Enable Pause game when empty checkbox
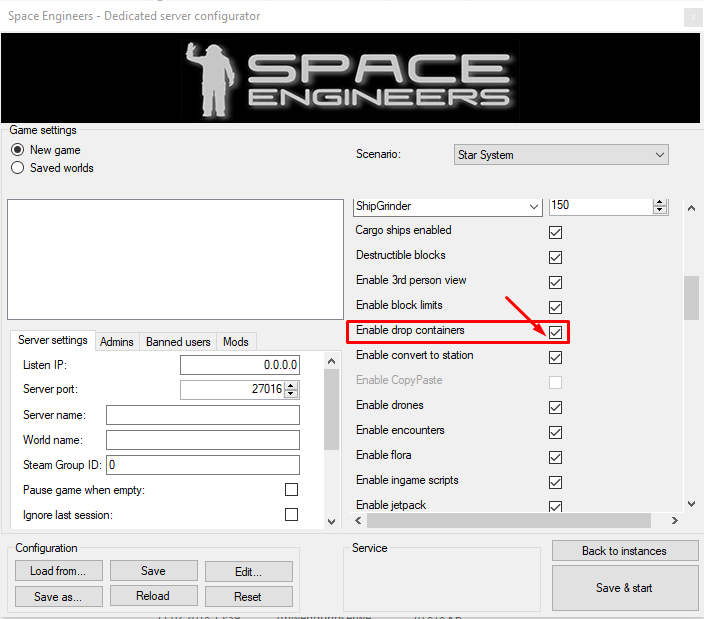Image resolution: width=704 pixels, height=619 pixels. 291,490
